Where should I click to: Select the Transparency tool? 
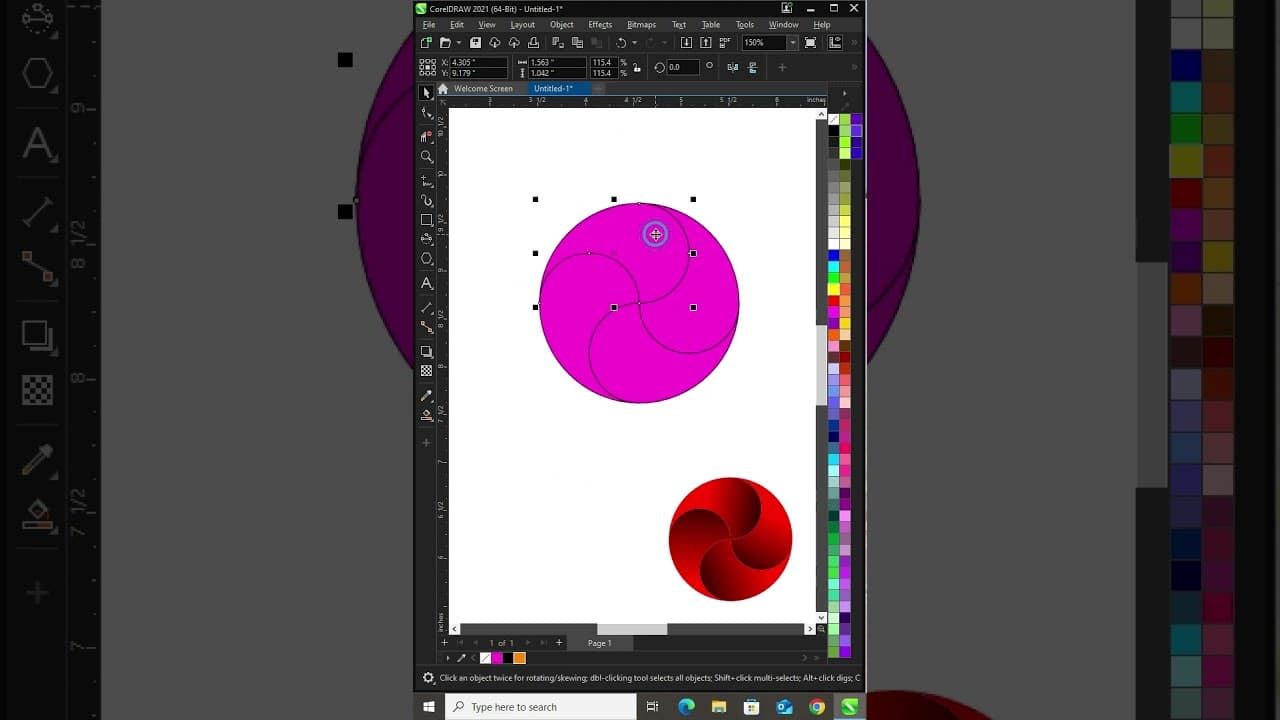point(427,371)
